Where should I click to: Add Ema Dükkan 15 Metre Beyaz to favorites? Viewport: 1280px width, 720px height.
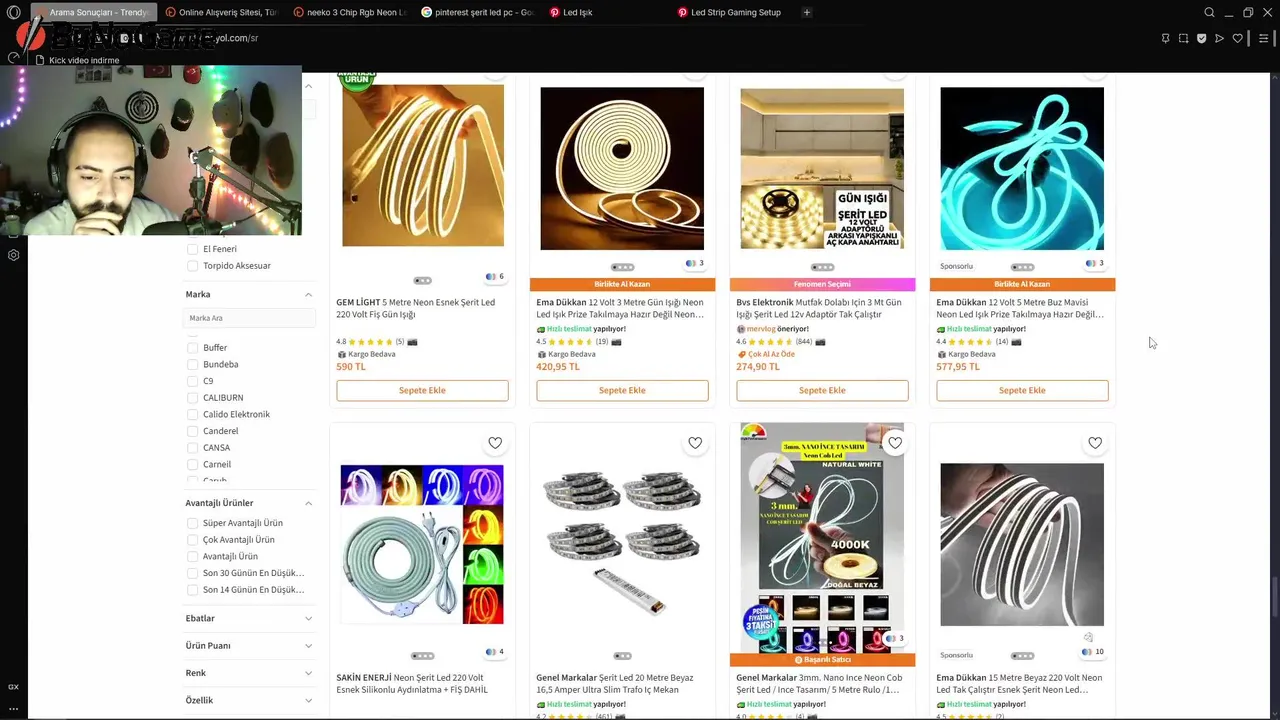(1095, 443)
